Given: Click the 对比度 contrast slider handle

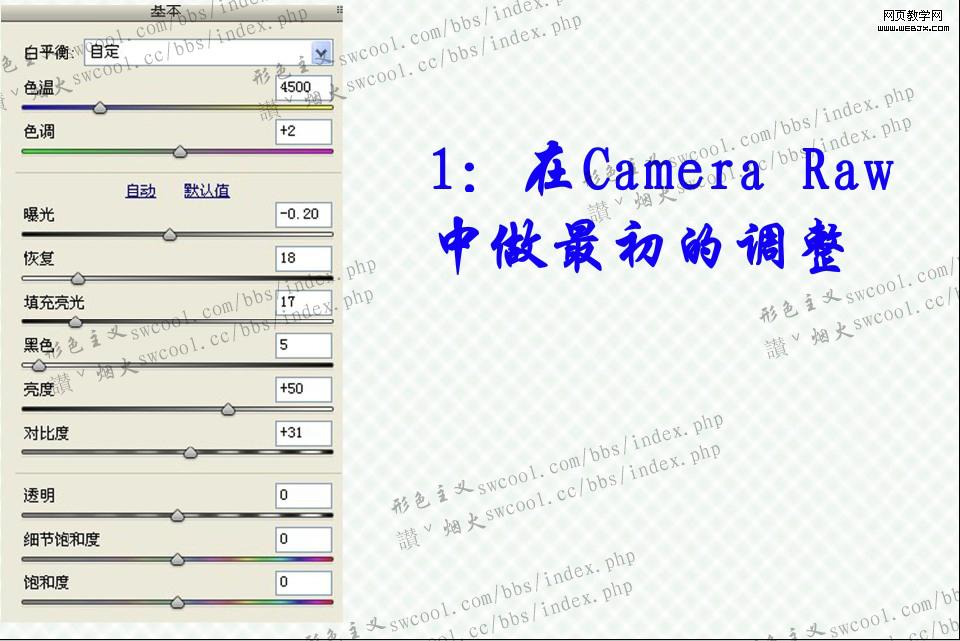Looking at the screenshot, I should [190, 453].
